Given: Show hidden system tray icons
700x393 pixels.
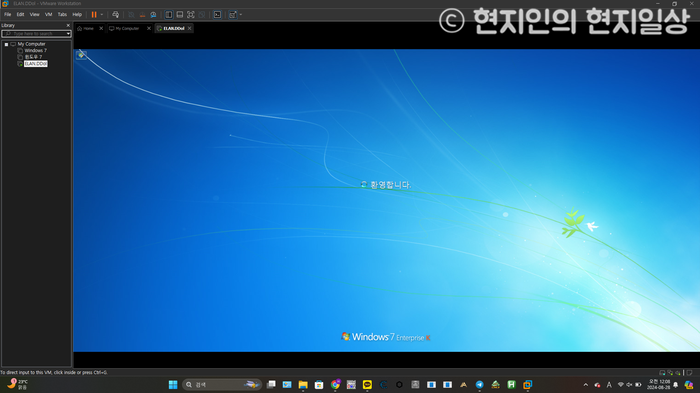Looking at the screenshot, I should coord(586,385).
